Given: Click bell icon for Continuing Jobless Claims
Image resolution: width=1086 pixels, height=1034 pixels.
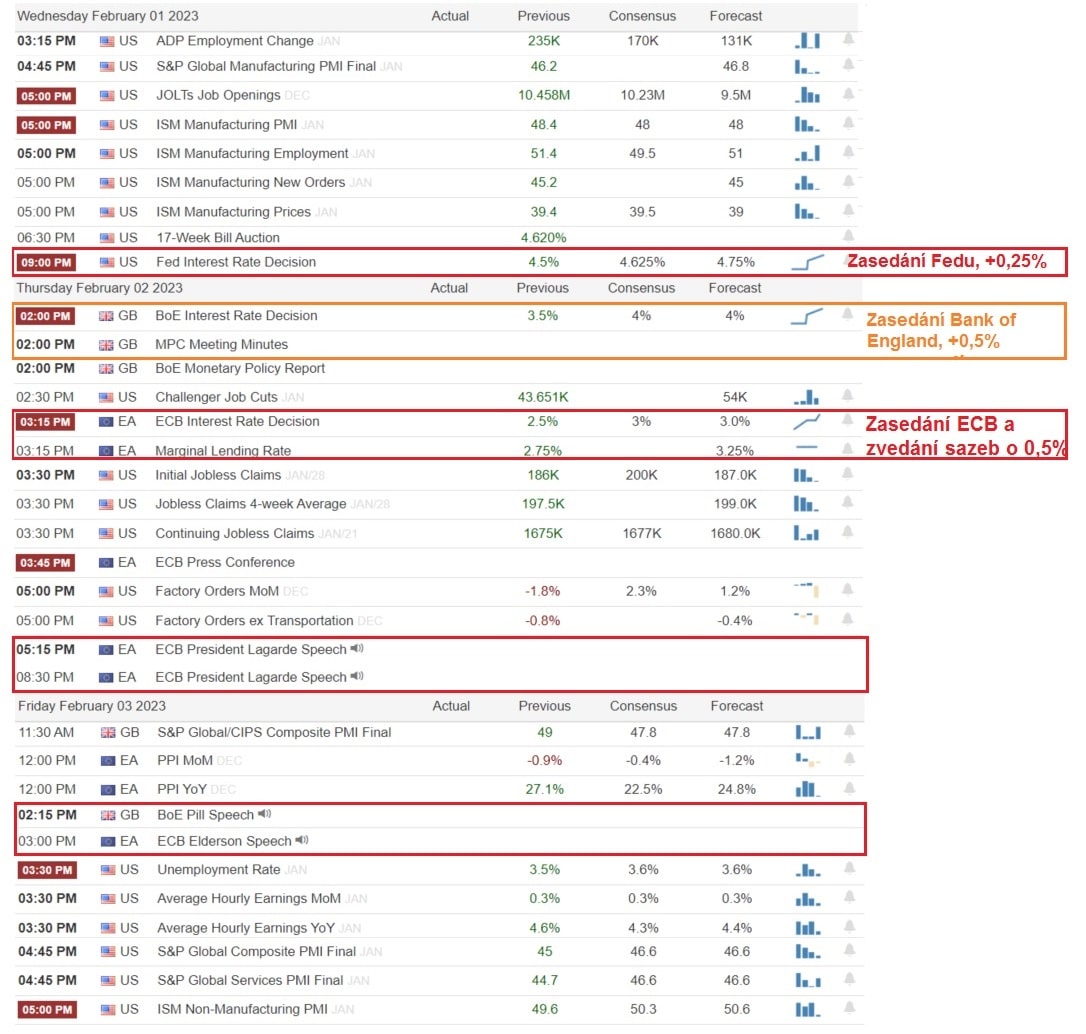Looking at the screenshot, I should coord(847,532).
